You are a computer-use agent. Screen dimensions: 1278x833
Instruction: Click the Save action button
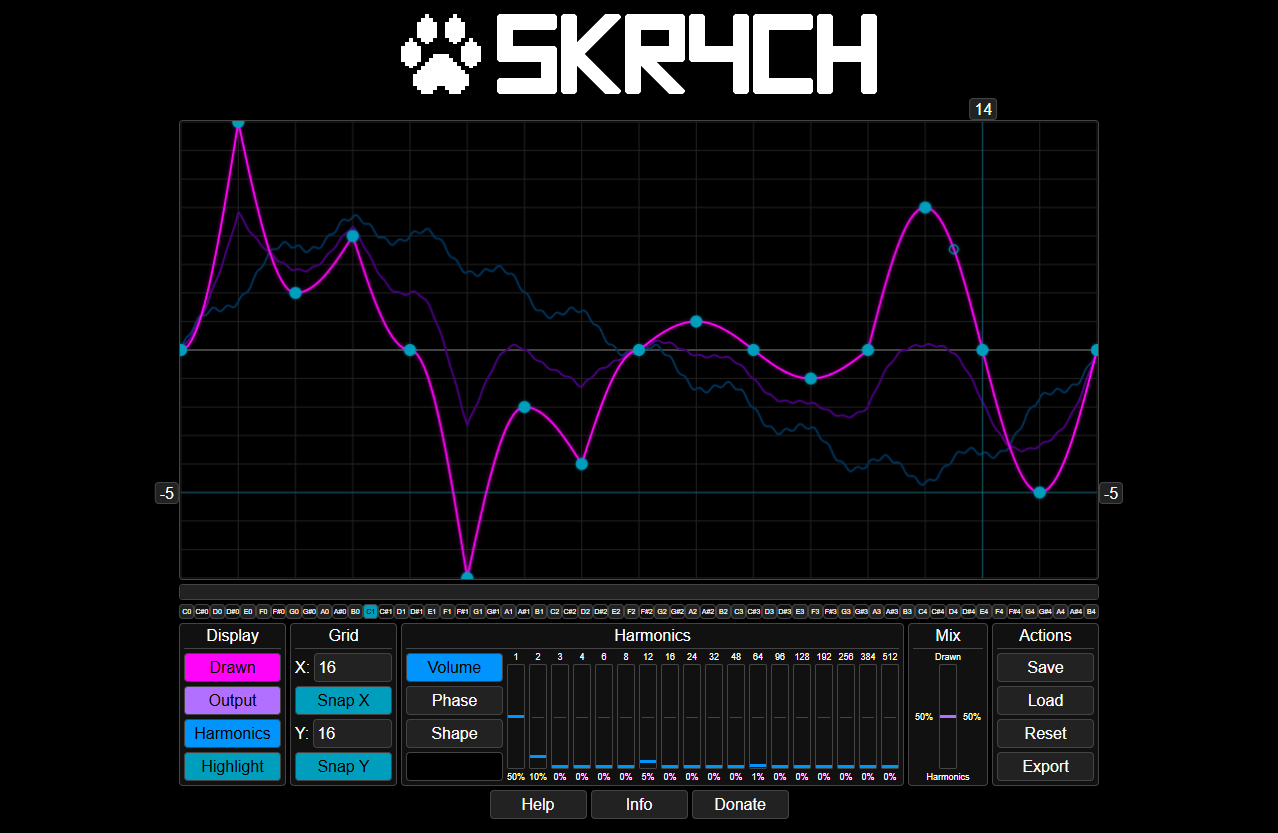click(x=1044, y=667)
